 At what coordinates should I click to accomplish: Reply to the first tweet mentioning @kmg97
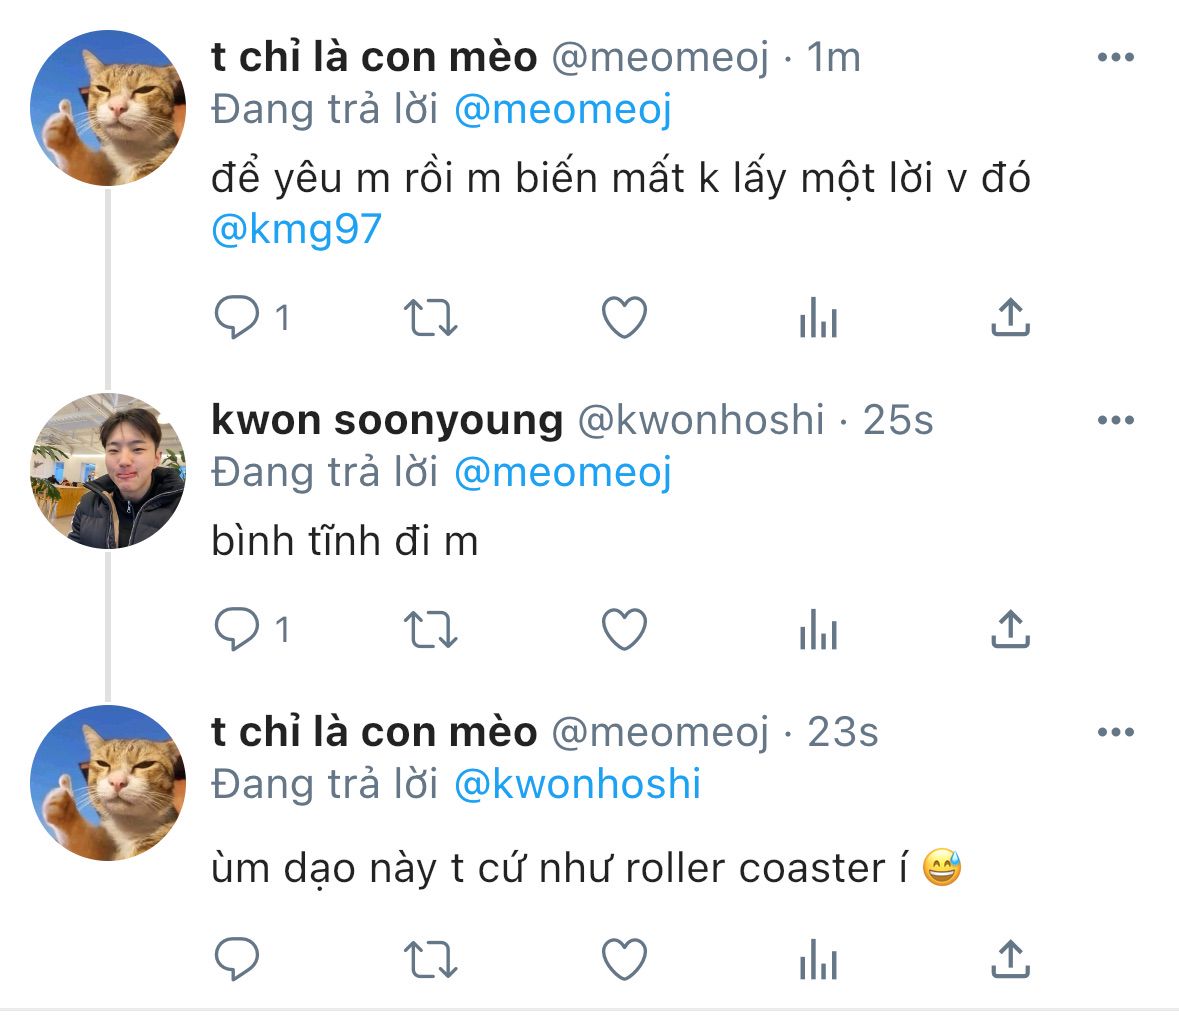[x=238, y=319]
